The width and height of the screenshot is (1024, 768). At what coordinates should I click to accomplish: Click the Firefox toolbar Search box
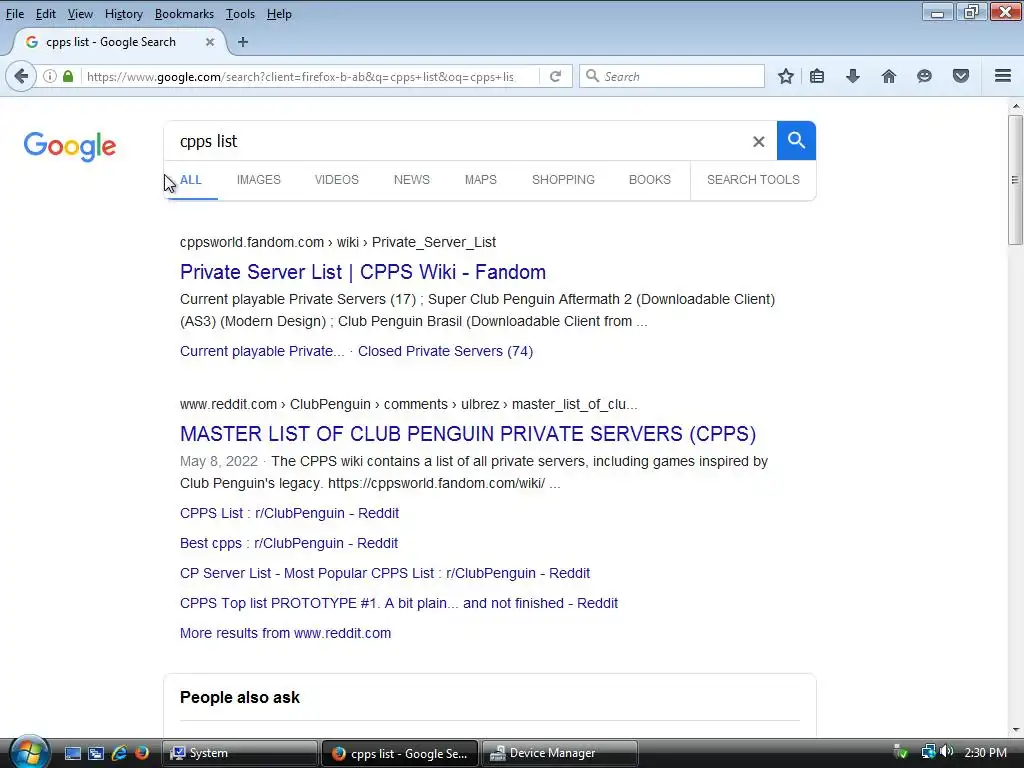click(672, 76)
